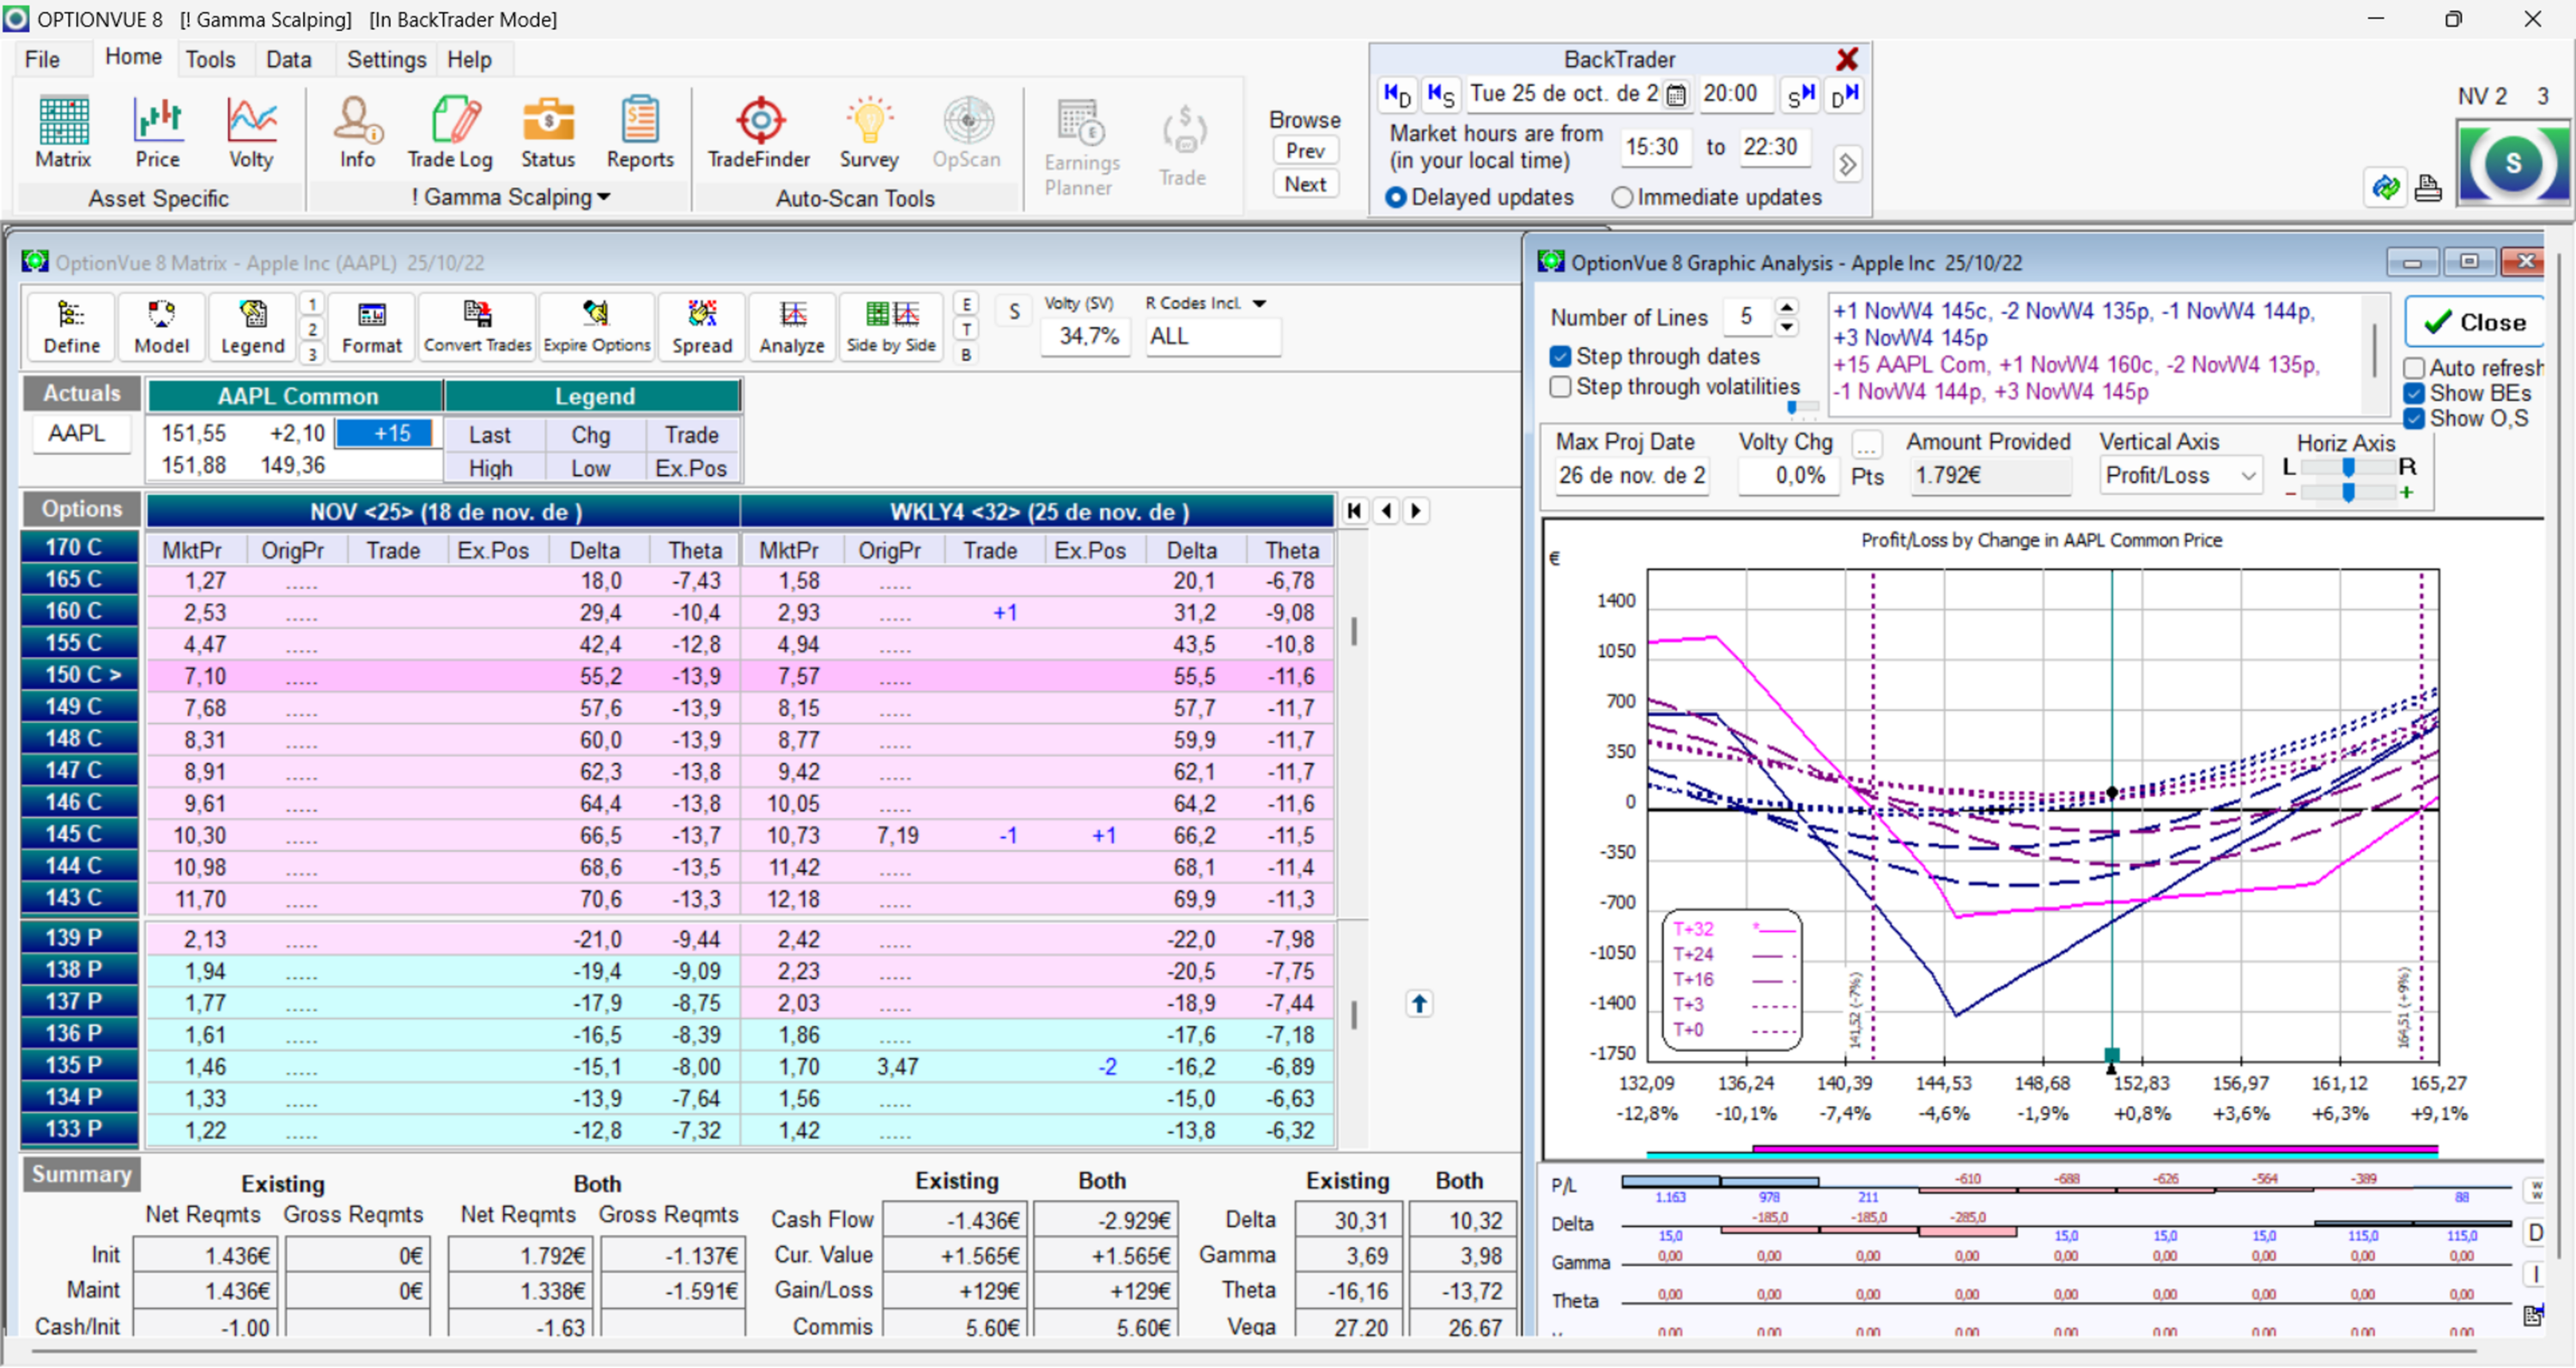
Task: Click the Browse Next button
Action: click(1305, 184)
